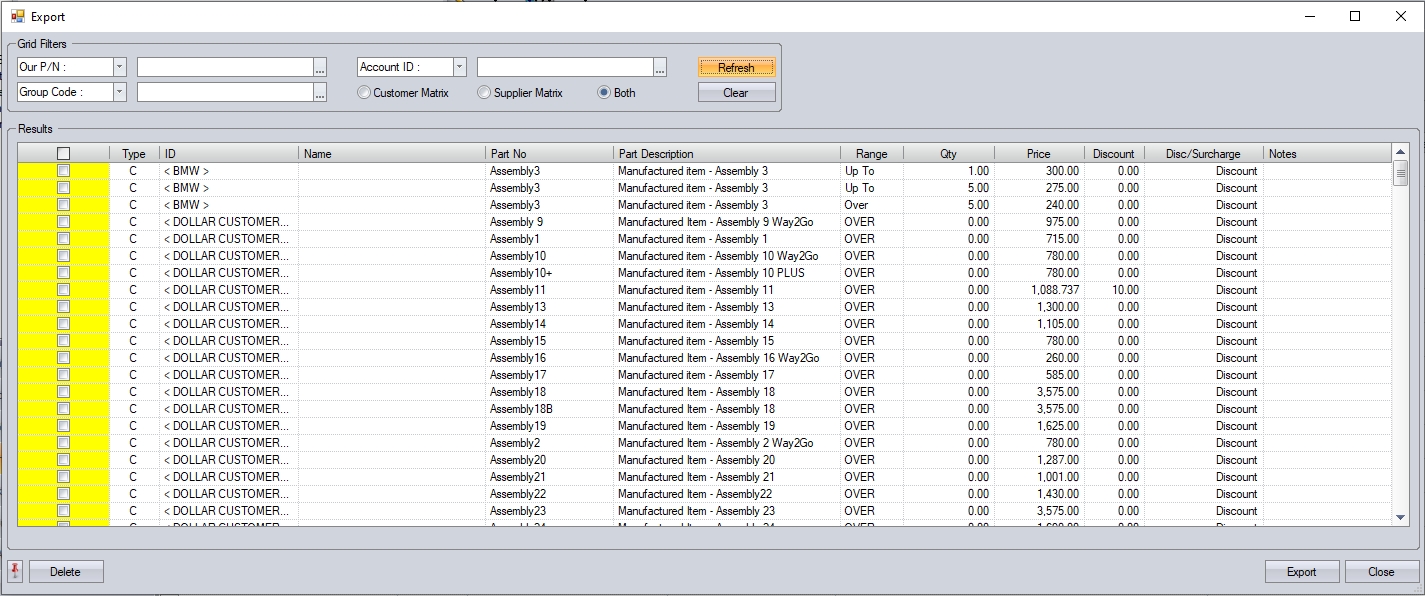Expand the Account ID filter dropdown
Viewport: 1425px width, 596px height.
(x=460, y=67)
